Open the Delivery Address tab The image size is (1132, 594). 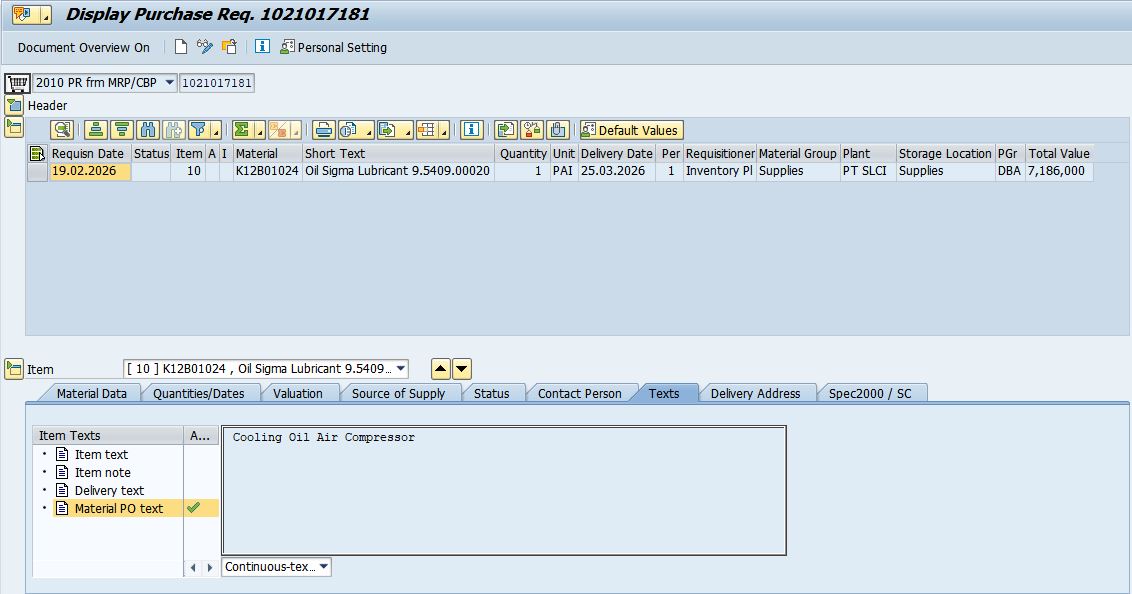coord(755,393)
